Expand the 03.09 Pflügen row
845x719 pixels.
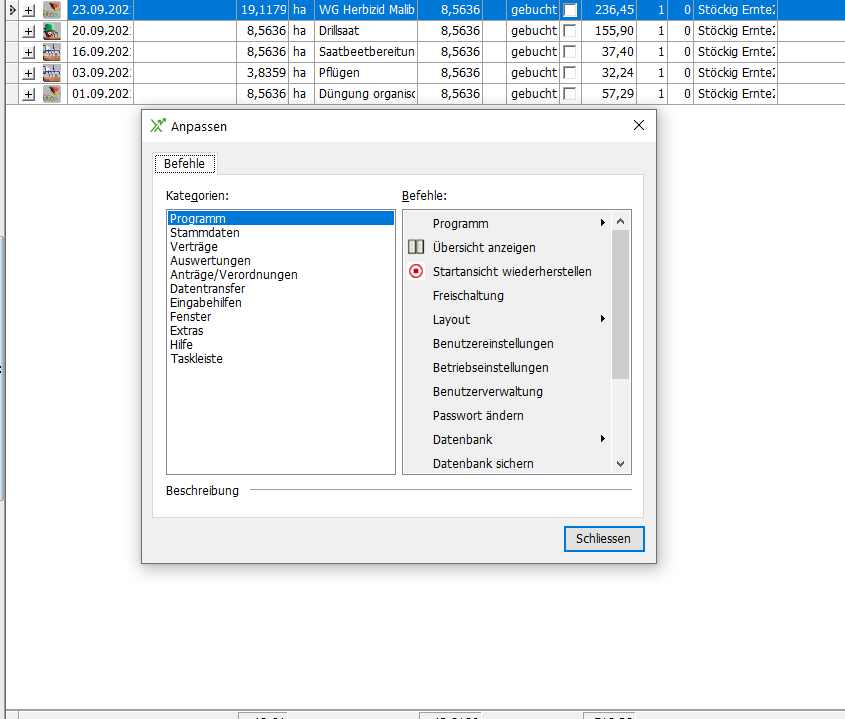point(28,73)
